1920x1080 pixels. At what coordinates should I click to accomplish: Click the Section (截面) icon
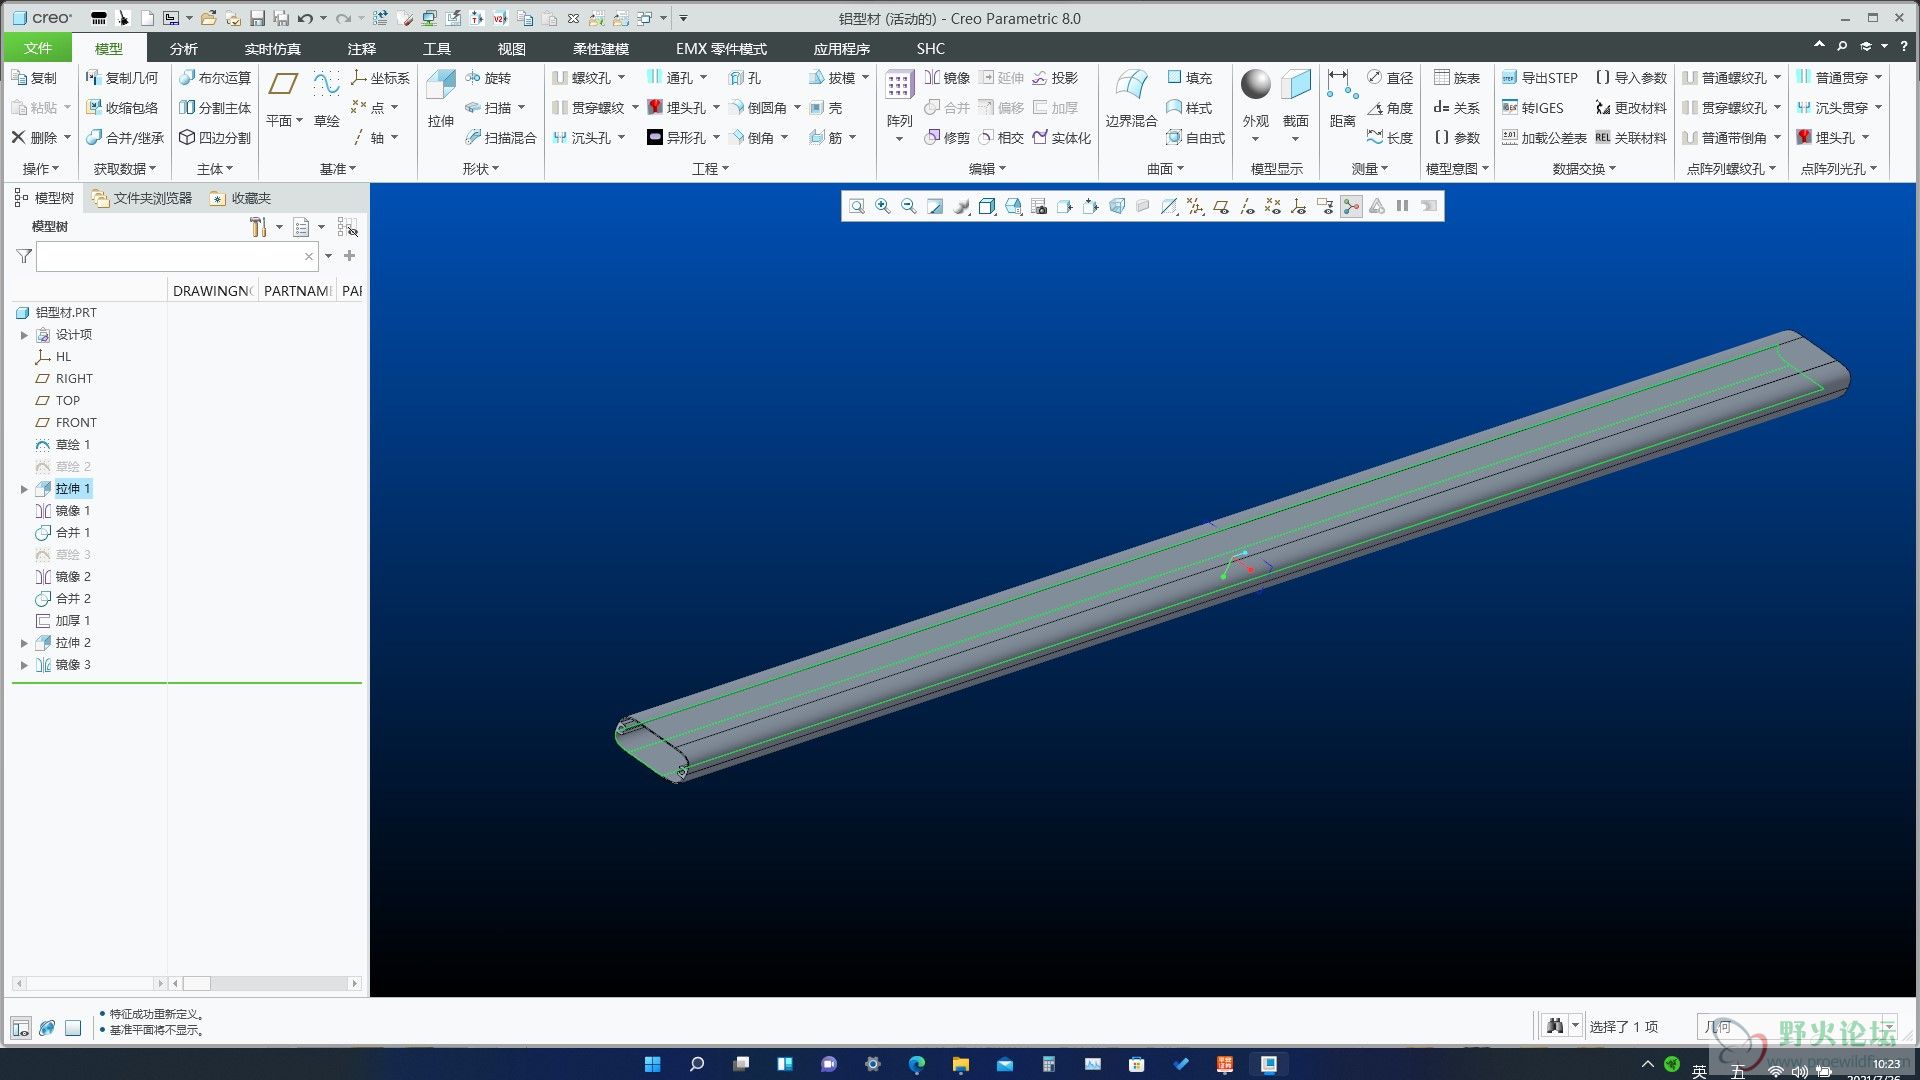pyautogui.click(x=1296, y=85)
